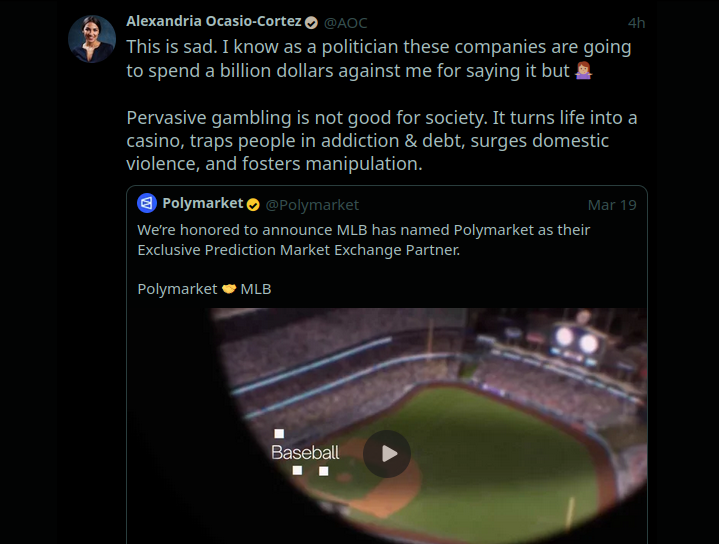This screenshot has height=544, width=719.
Task: Open the quoted tweet's Mar 19 date
Action: coord(611,205)
